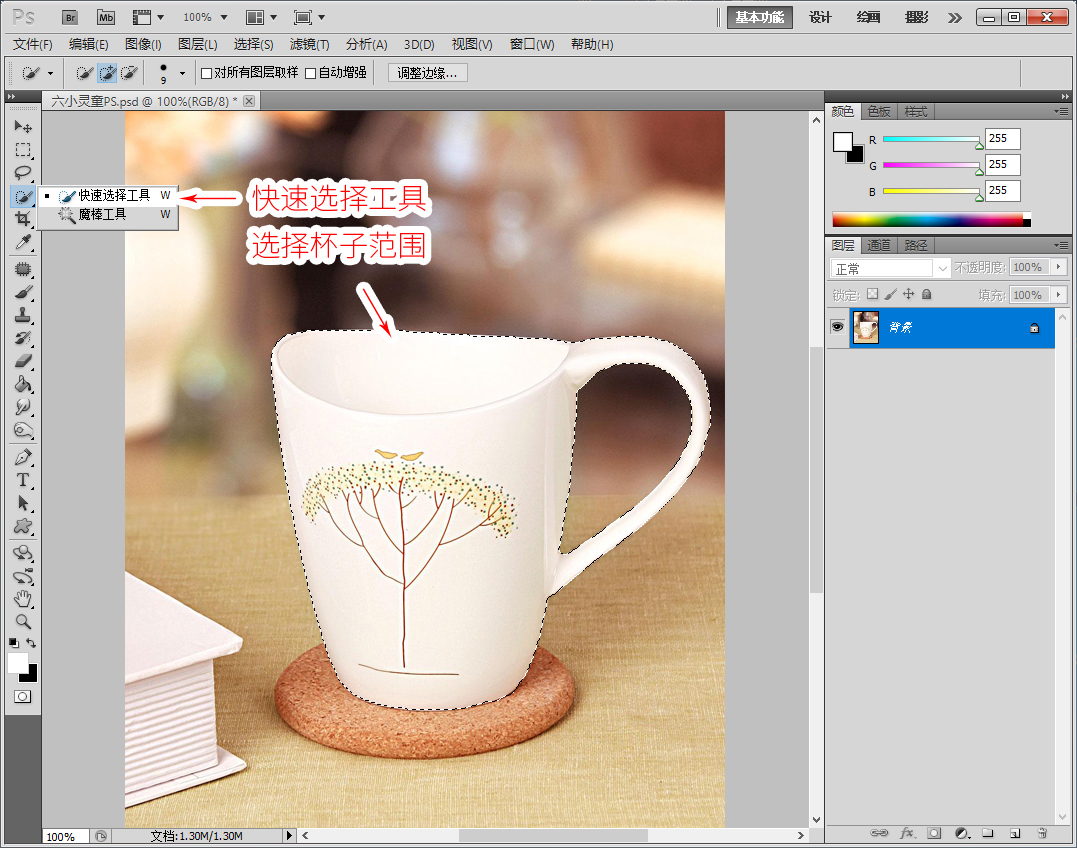Image resolution: width=1077 pixels, height=848 pixels.
Task: Expand more workspaces with double chevron
Action: [955, 18]
